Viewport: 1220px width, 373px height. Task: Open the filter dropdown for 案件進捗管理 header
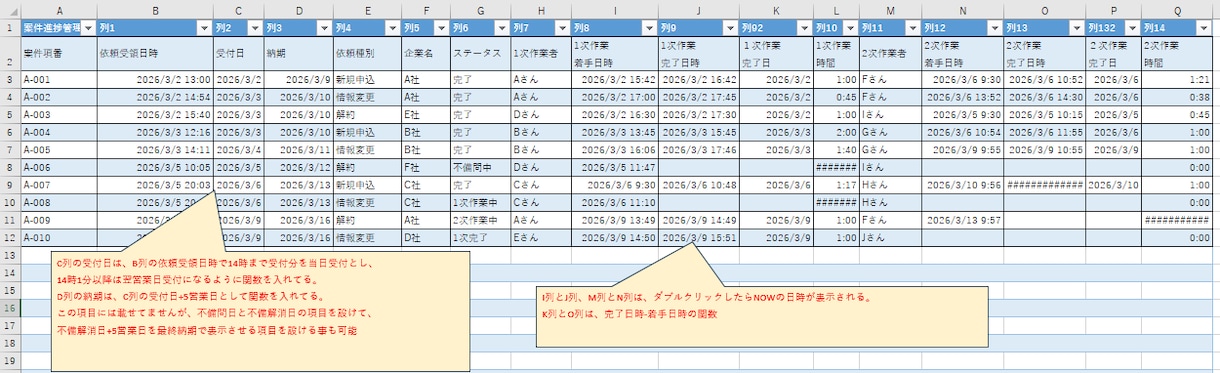click(89, 28)
